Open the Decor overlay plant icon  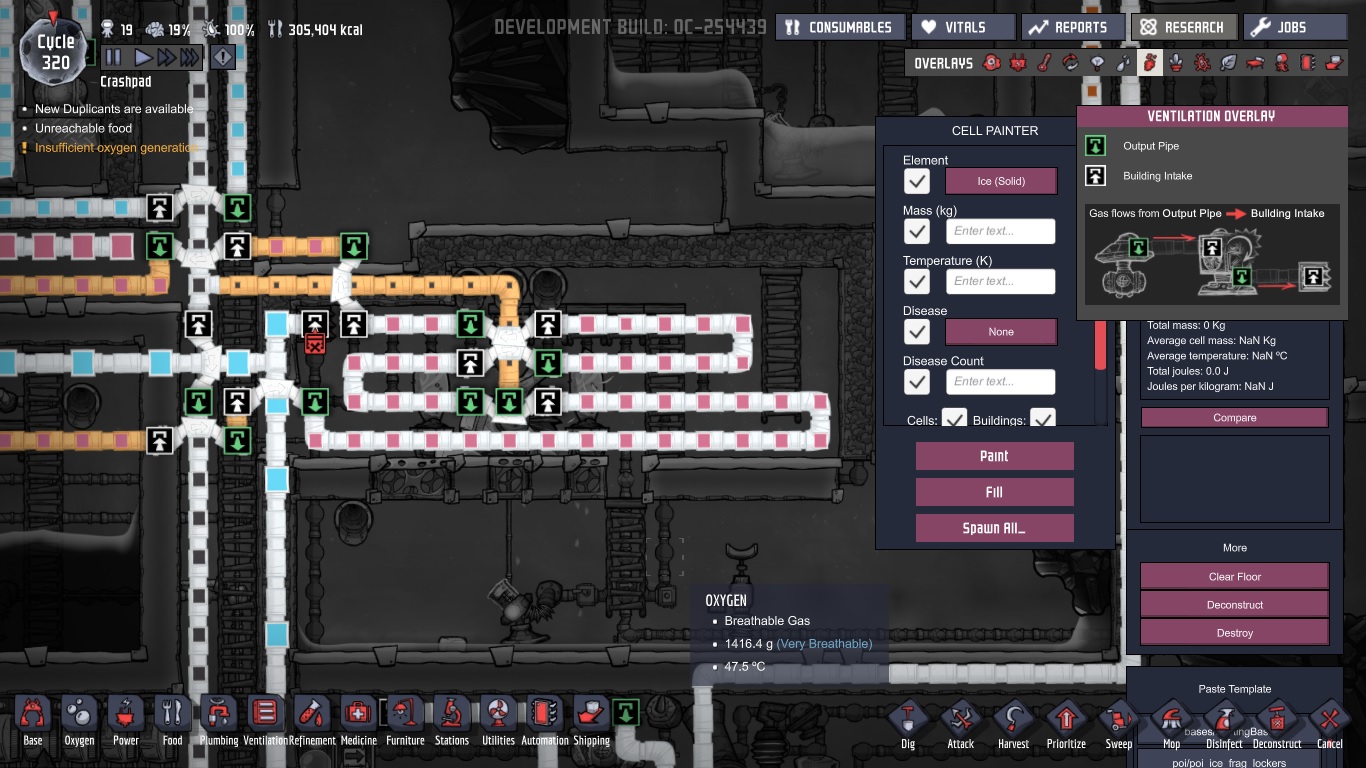(1176, 63)
